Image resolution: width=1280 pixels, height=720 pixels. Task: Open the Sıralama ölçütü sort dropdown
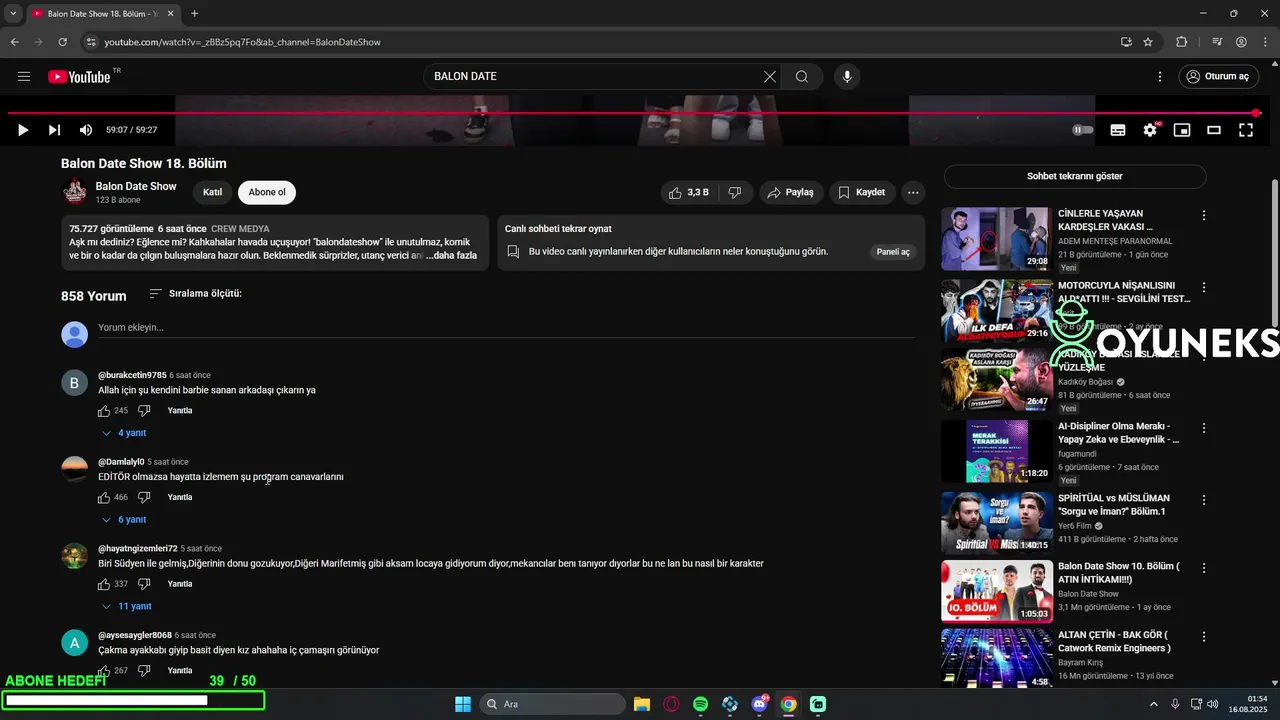(x=195, y=294)
